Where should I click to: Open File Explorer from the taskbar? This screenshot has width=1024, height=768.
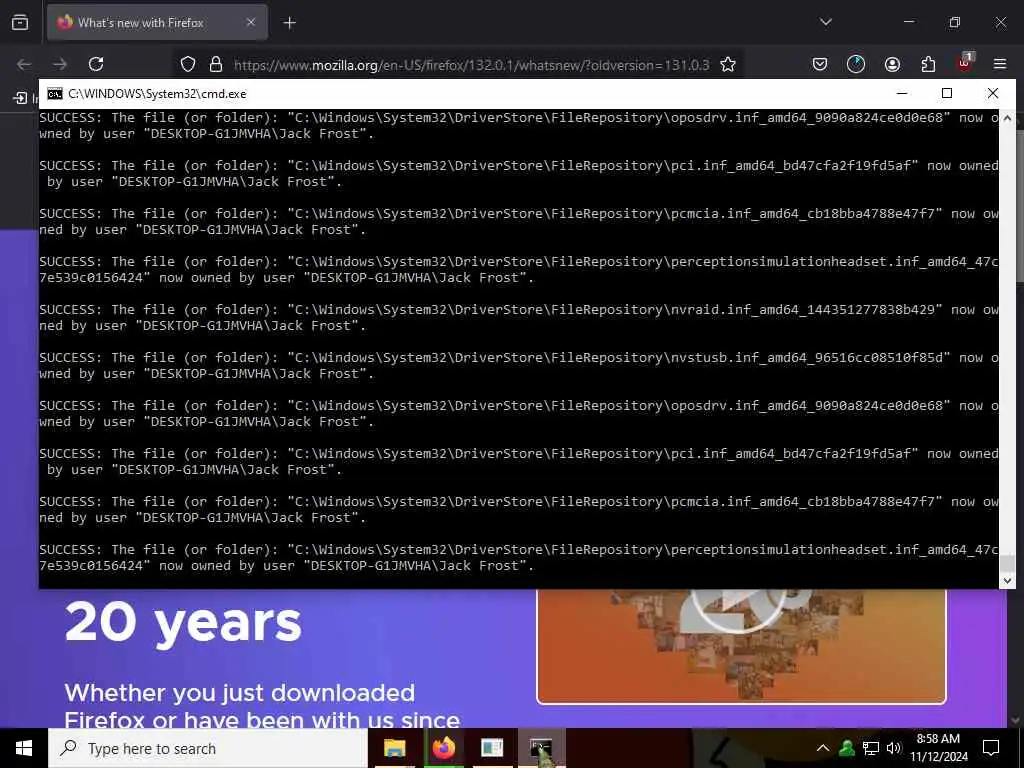coord(394,748)
